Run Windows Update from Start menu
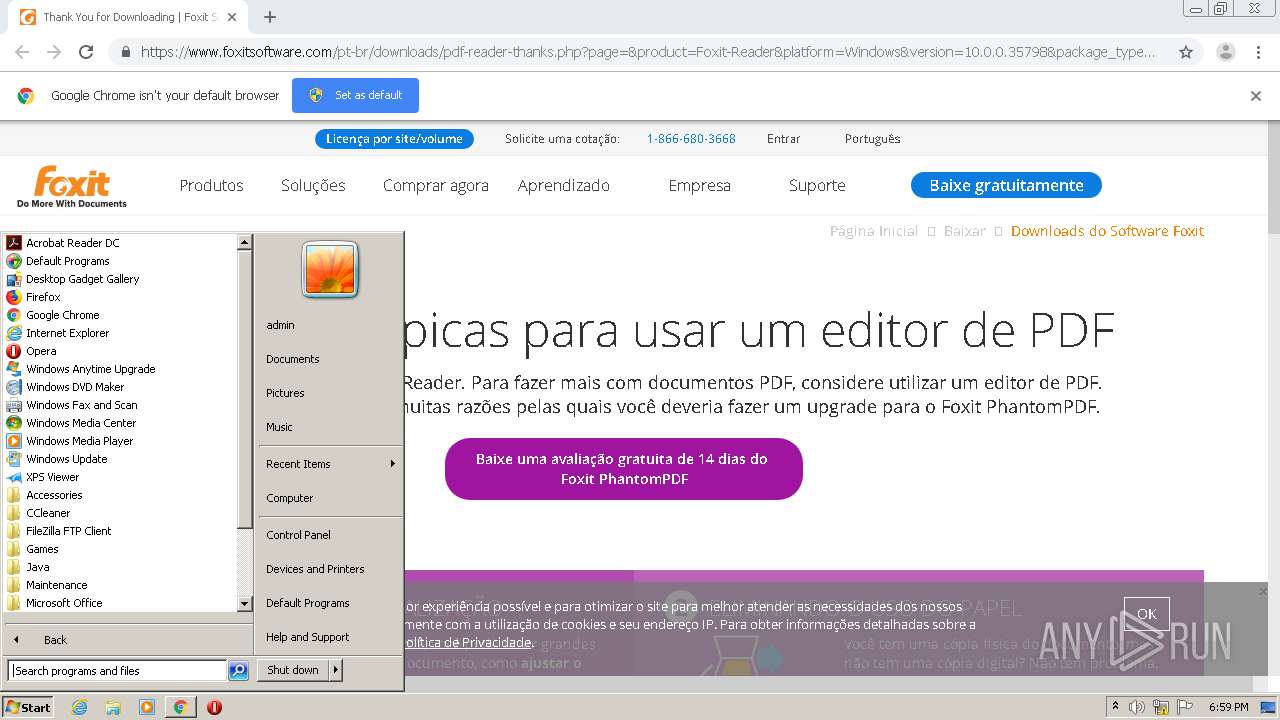This screenshot has width=1280, height=720. pos(66,459)
